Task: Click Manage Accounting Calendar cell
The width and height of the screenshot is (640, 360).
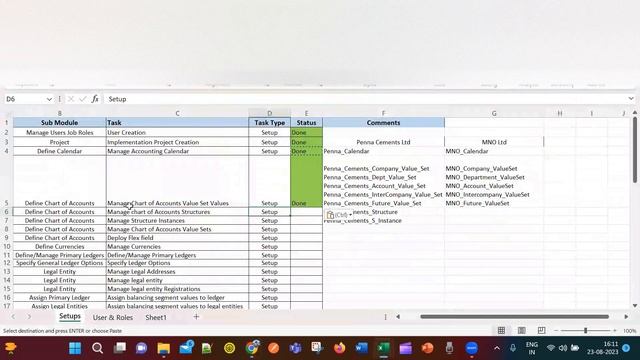Action: [x=177, y=151]
